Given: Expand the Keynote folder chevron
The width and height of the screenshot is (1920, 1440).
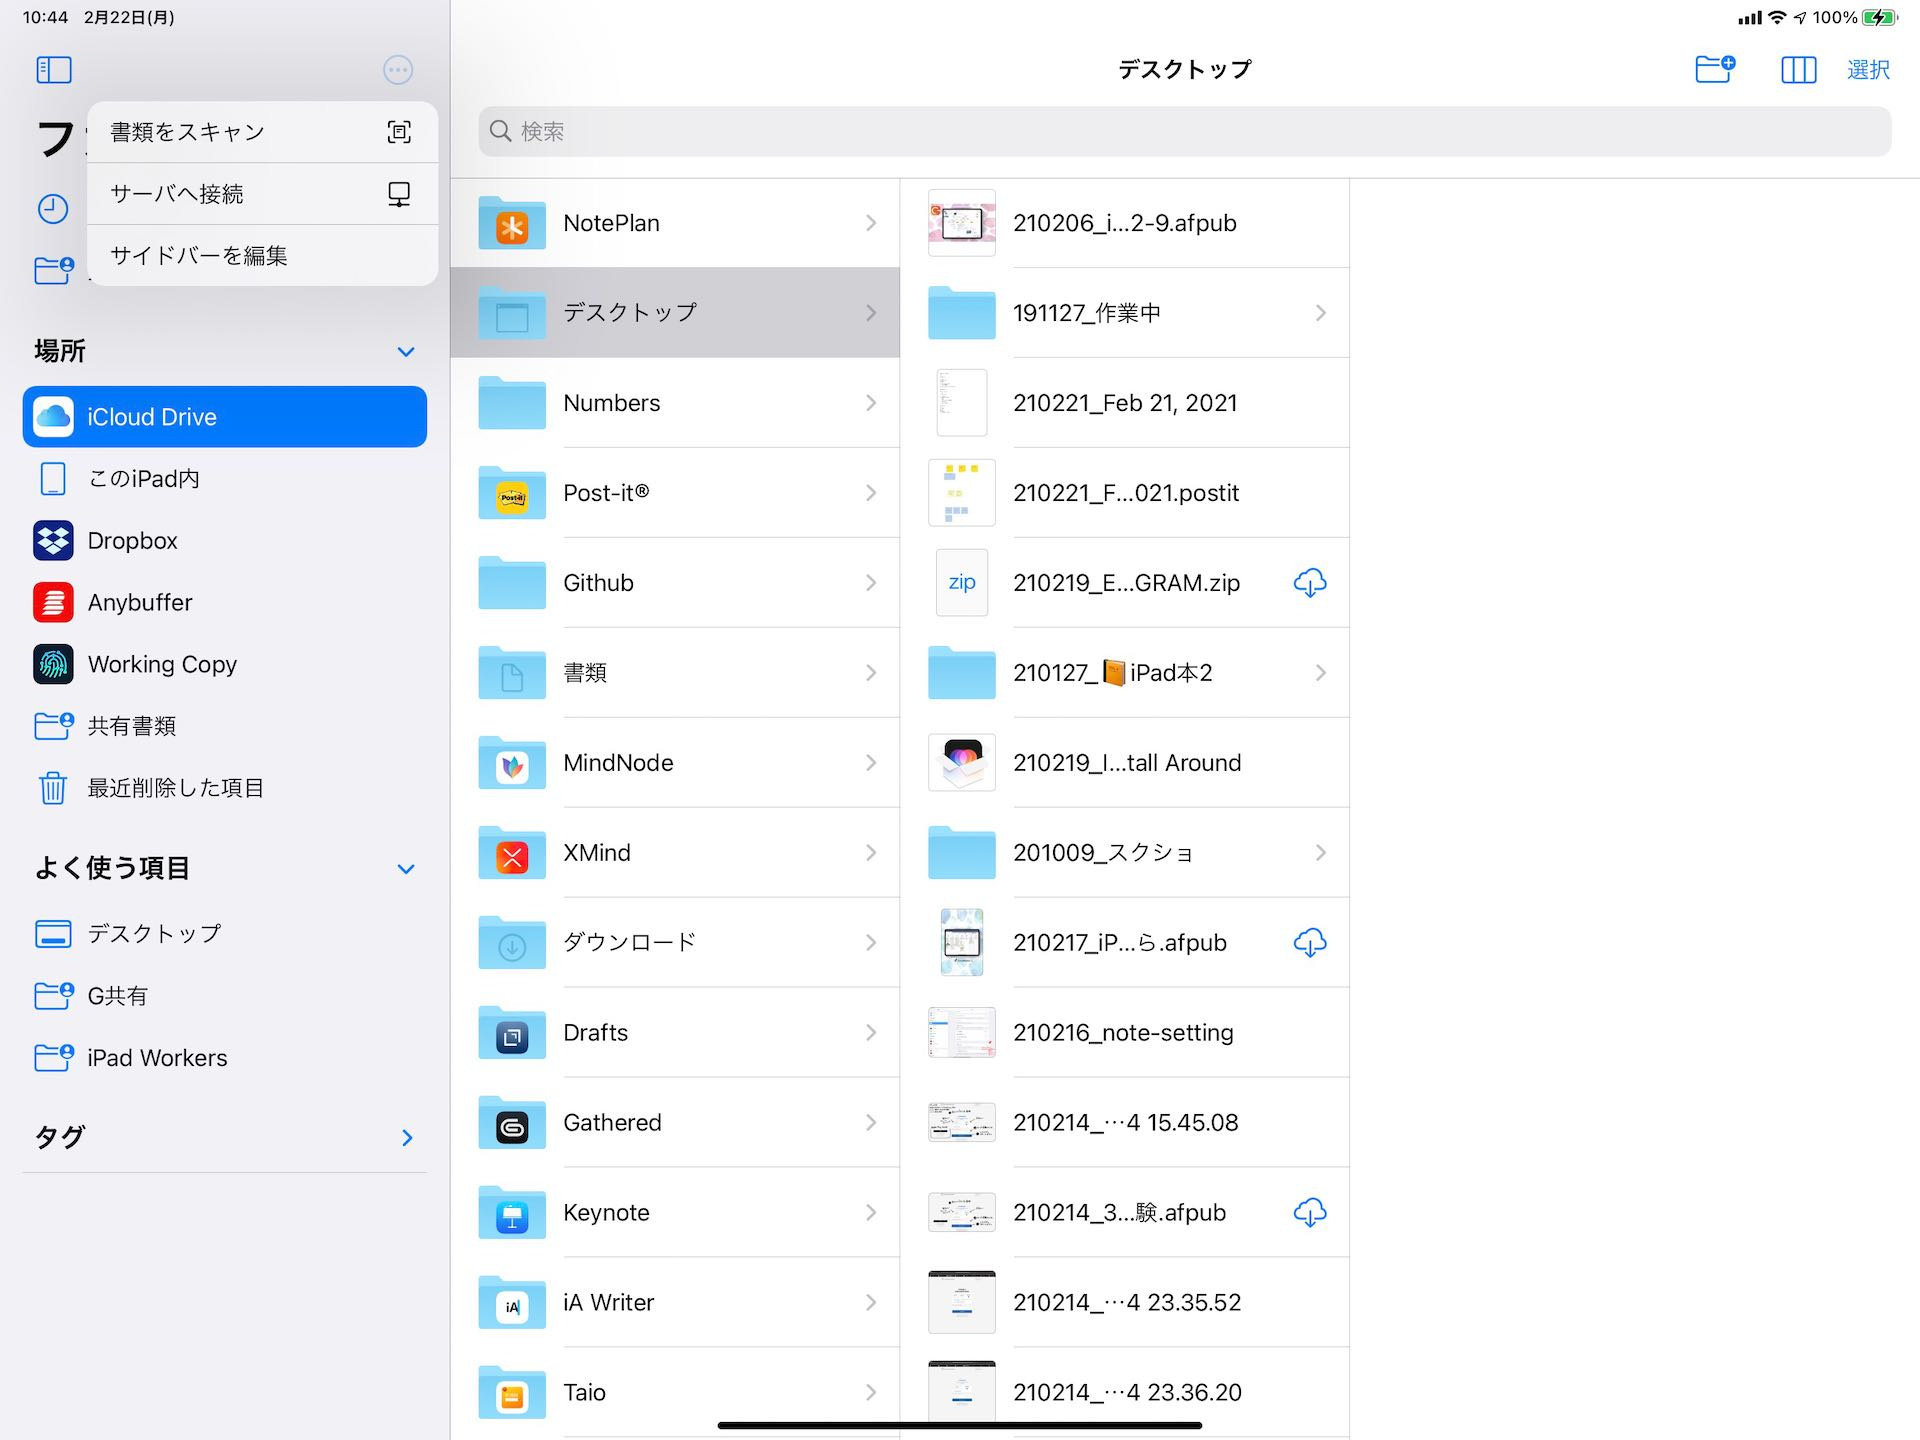Looking at the screenshot, I should click(x=871, y=1213).
